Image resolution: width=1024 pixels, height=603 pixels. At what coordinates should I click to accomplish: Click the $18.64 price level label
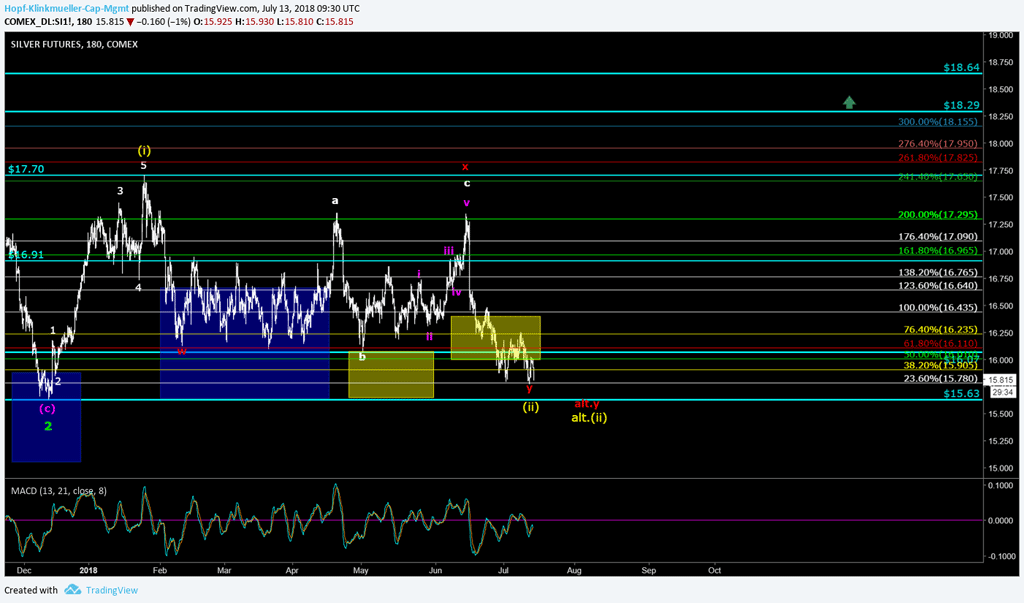pos(961,68)
